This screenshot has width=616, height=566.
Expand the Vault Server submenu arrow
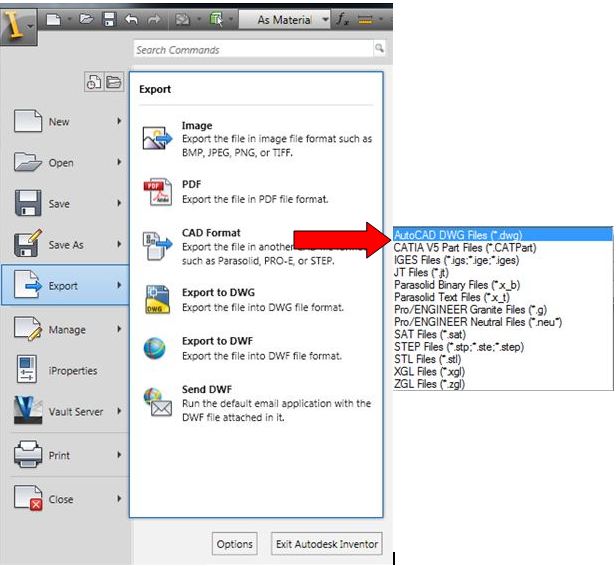pos(119,411)
